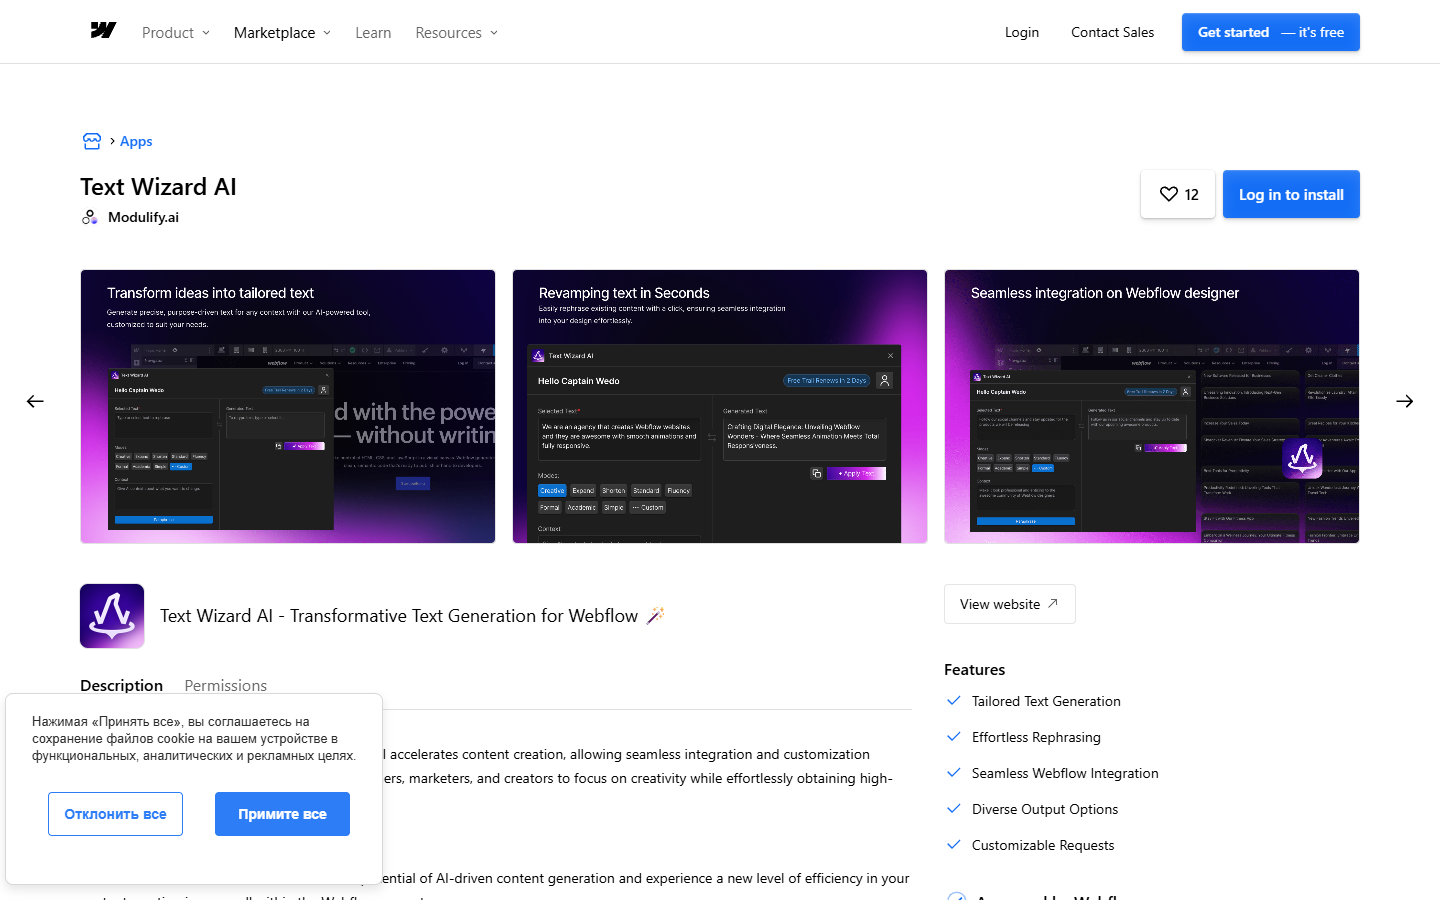1440x900 pixels.
Task: Click Get started — it's free
Action: [1271, 32]
